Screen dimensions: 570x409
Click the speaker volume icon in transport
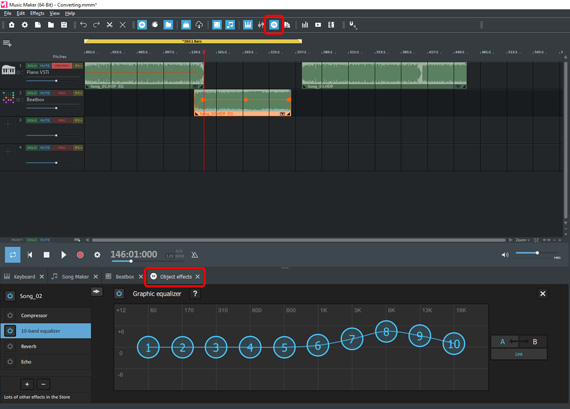(505, 255)
